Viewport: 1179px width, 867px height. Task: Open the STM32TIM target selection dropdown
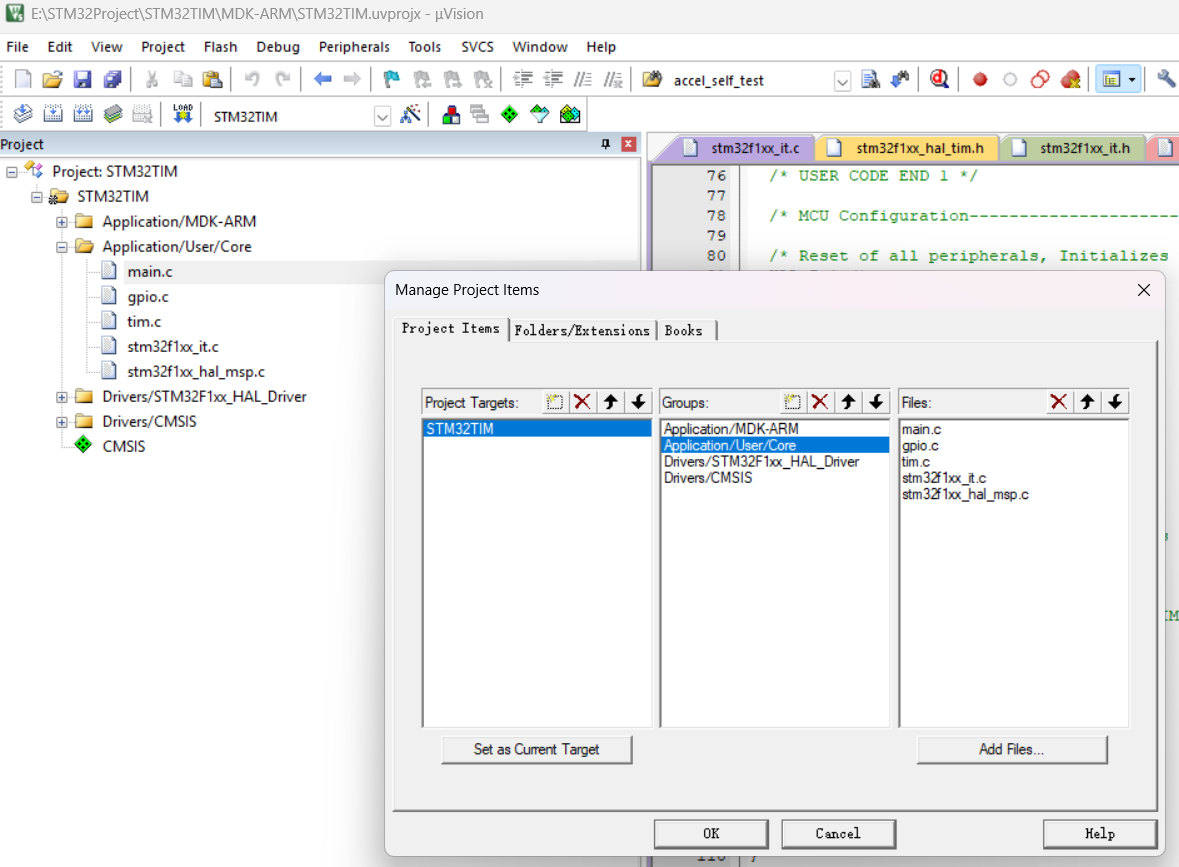point(382,116)
